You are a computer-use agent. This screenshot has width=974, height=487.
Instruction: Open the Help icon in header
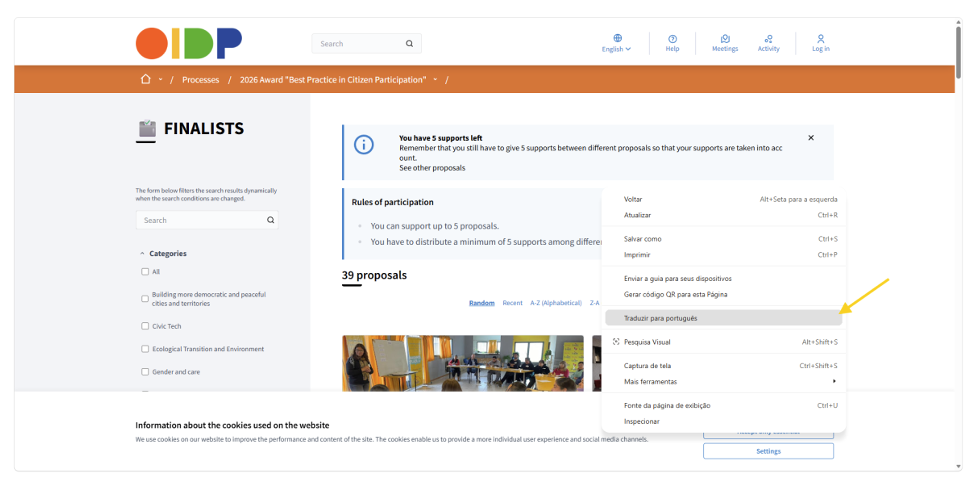[672, 39]
